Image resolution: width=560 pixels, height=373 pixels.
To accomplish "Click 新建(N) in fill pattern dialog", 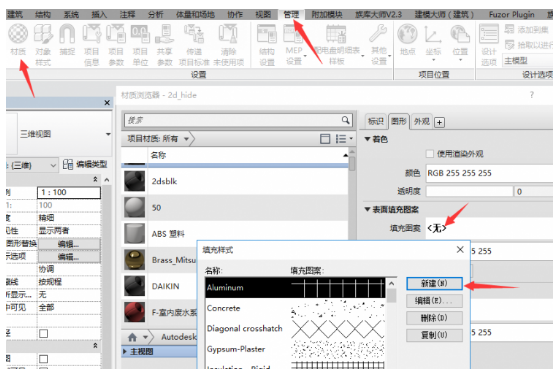I will pos(434,284).
